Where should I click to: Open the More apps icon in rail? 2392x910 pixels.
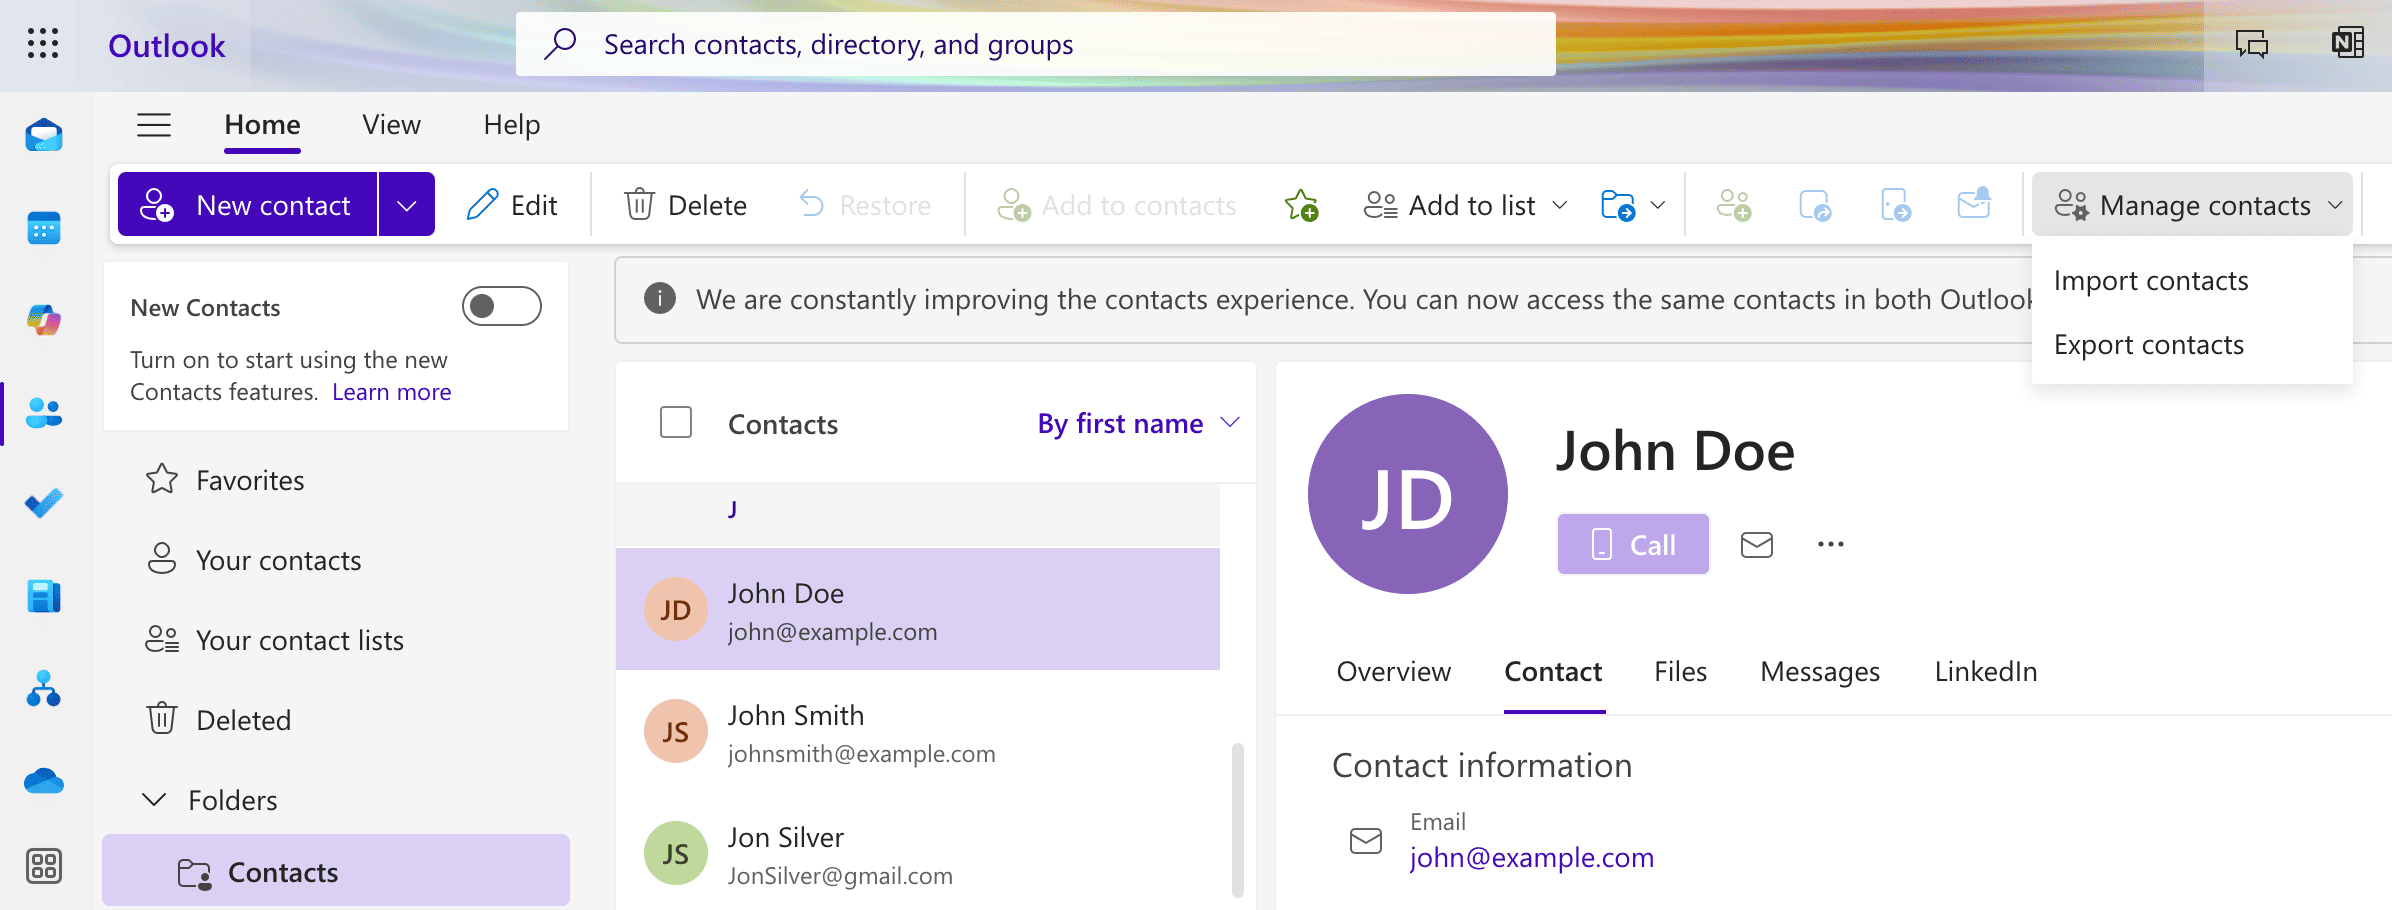(x=44, y=866)
